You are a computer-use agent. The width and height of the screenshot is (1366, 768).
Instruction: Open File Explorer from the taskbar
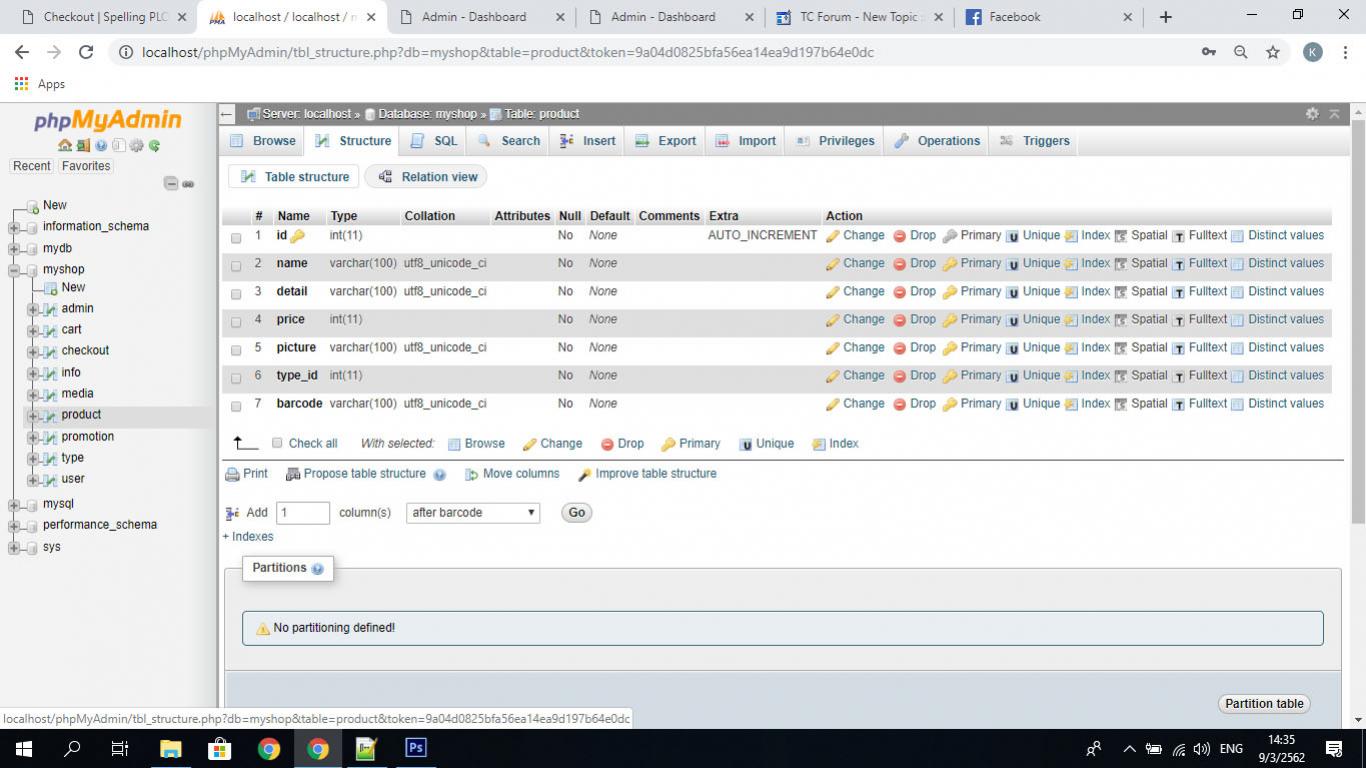[170, 748]
